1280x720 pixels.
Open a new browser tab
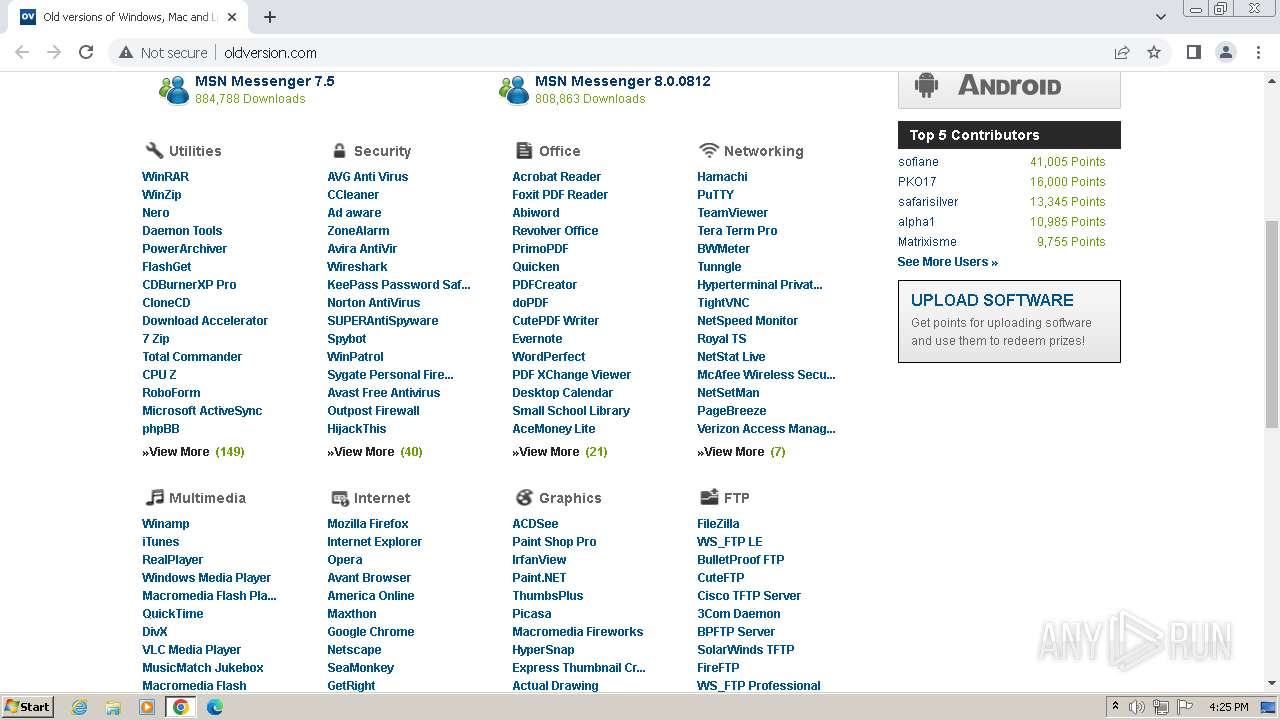pyautogui.click(x=270, y=17)
